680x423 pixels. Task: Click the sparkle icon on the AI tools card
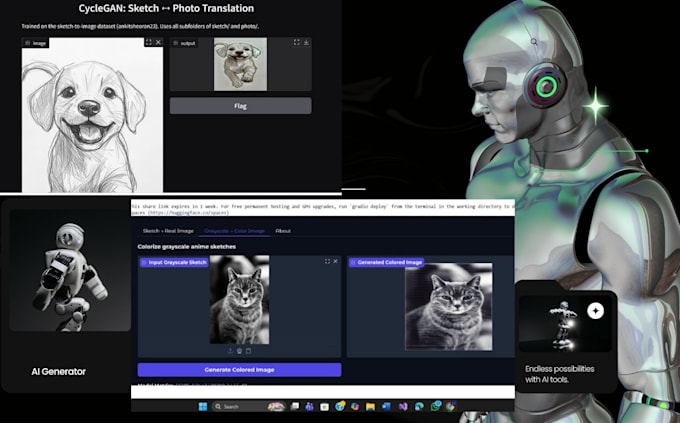595,311
